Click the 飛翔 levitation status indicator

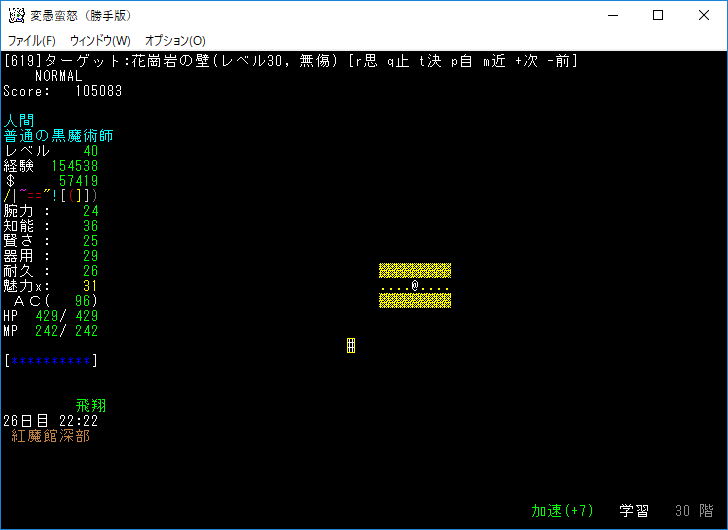pos(91,406)
